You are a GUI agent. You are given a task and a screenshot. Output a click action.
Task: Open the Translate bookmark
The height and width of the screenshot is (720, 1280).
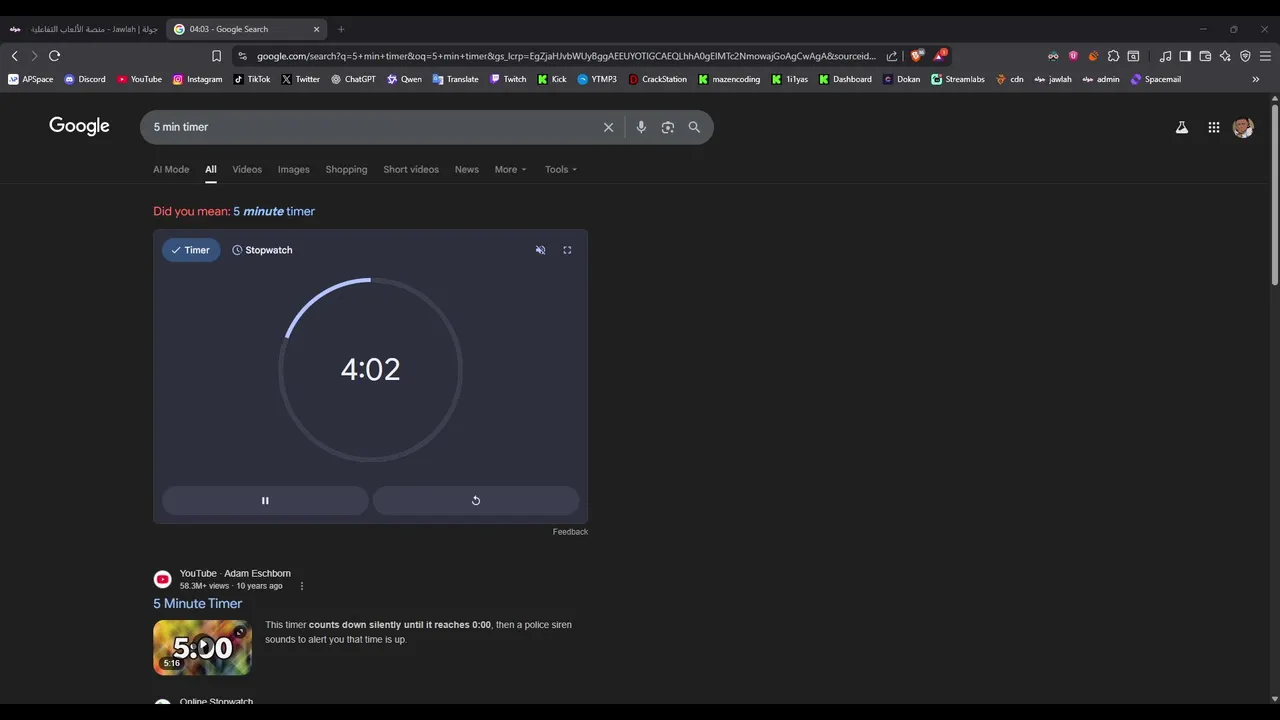coord(455,79)
